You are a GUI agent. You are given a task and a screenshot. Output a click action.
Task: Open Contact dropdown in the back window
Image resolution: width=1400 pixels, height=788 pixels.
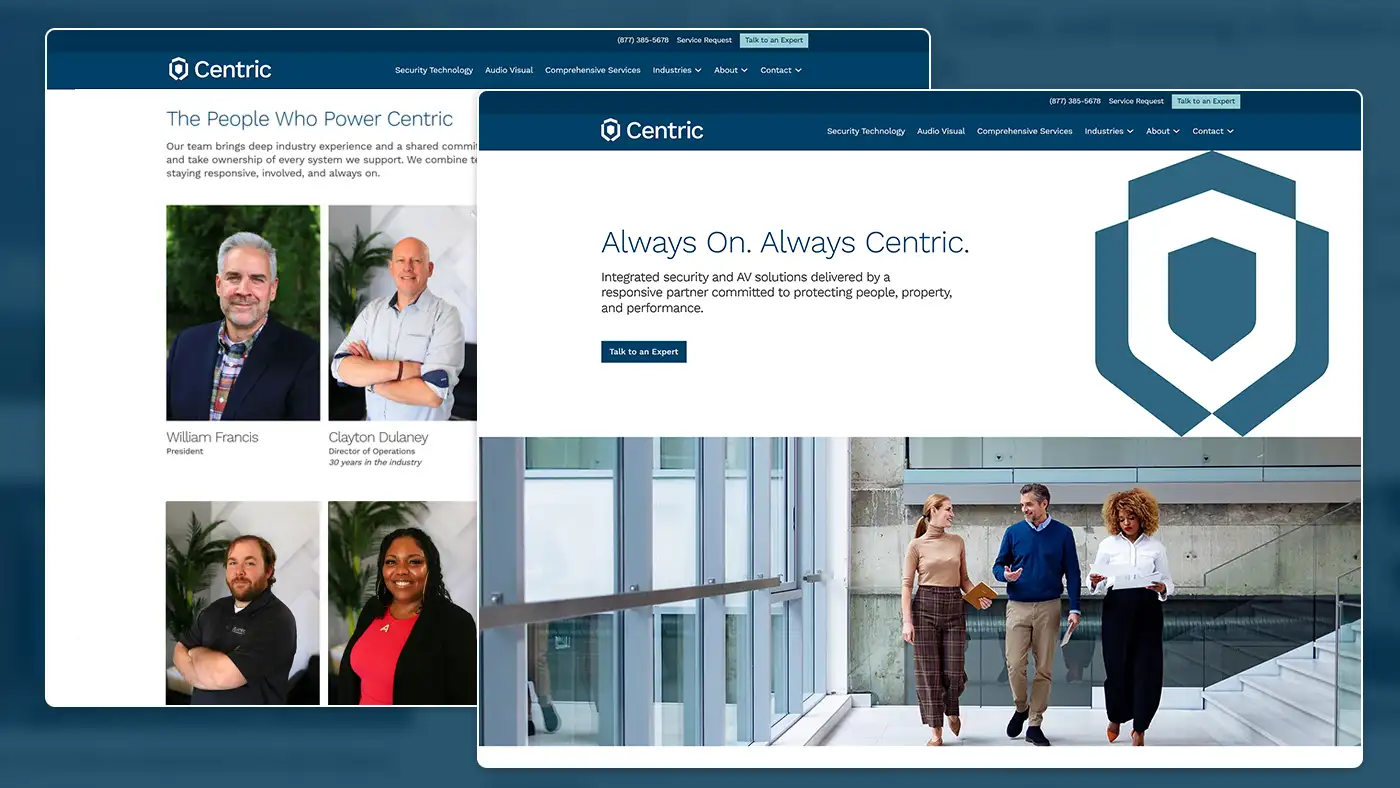(x=781, y=70)
